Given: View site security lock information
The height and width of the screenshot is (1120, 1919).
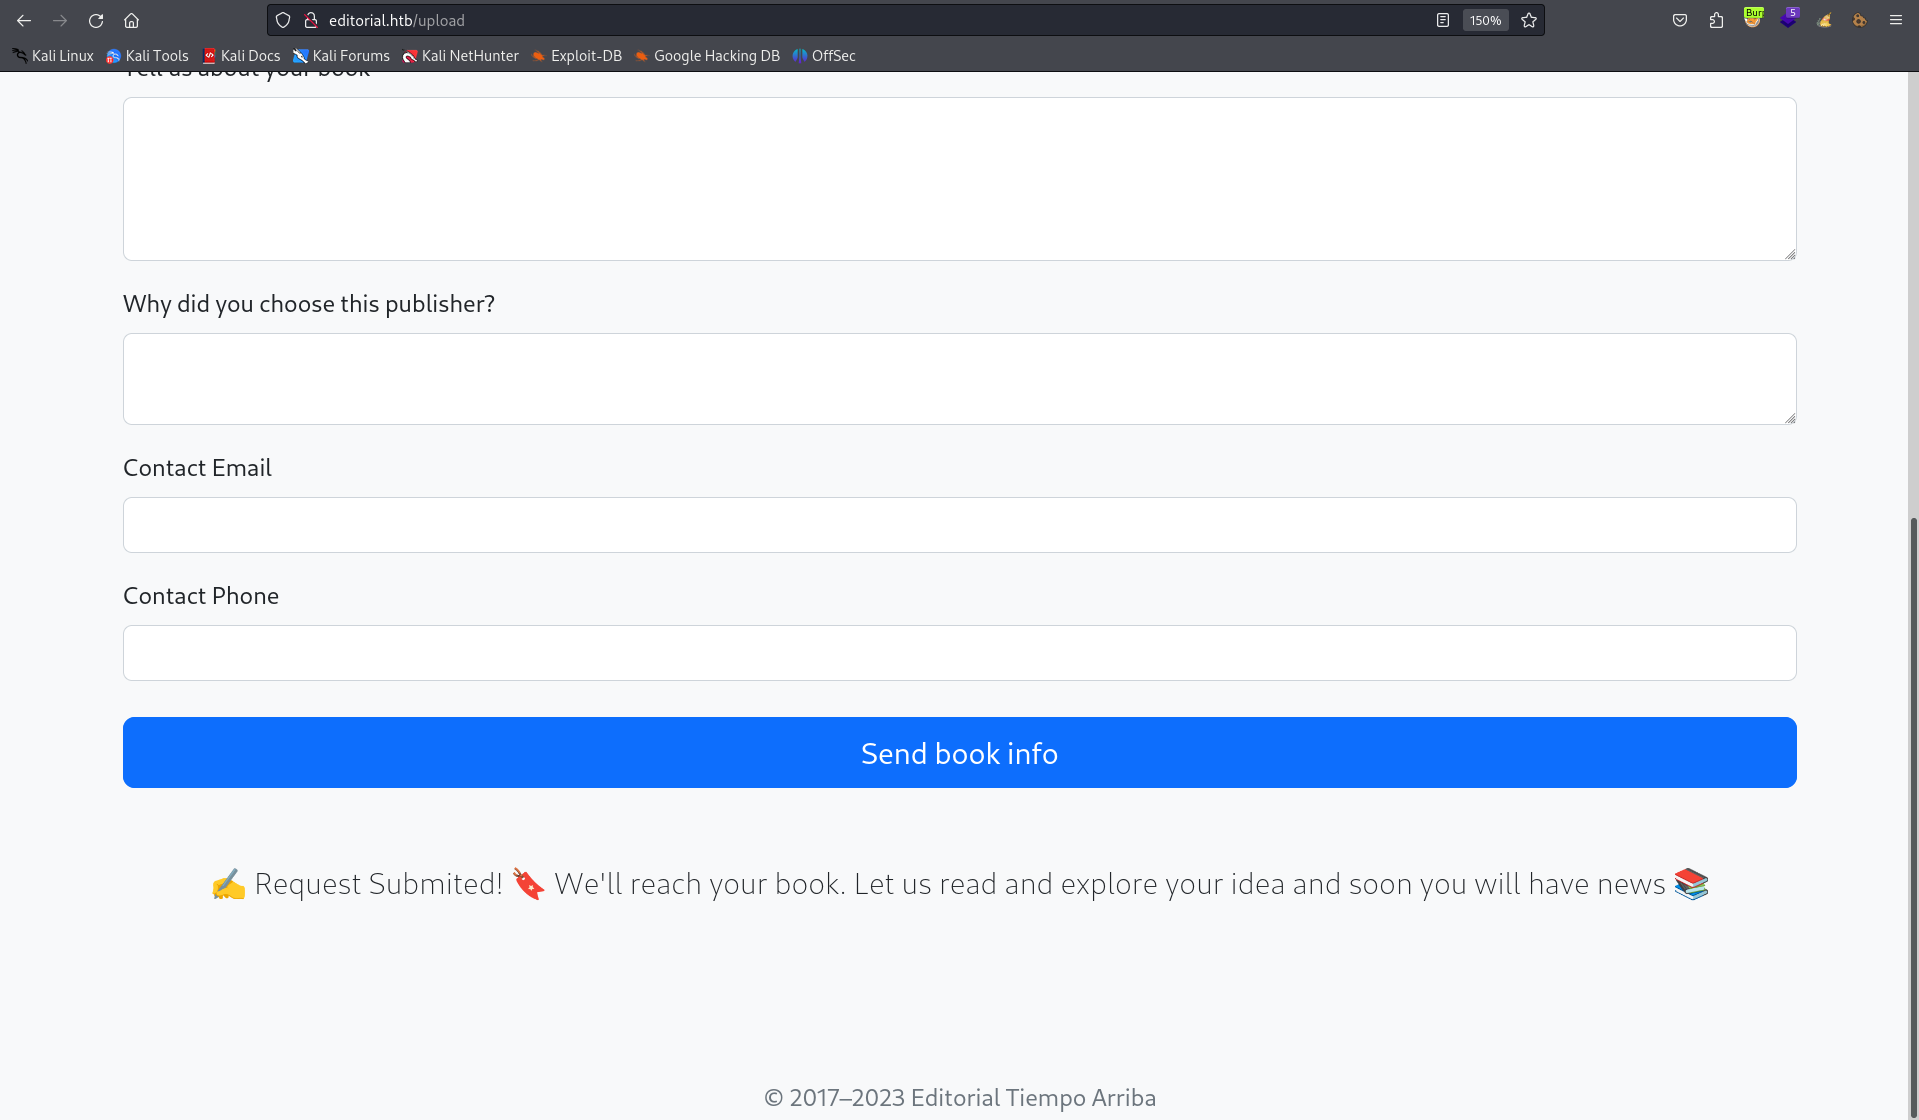Looking at the screenshot, I should (x=310, y=20).
